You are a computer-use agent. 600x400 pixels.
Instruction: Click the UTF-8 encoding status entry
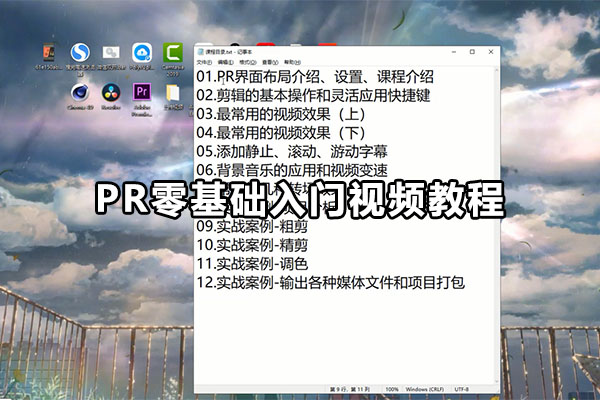(461, 389)
